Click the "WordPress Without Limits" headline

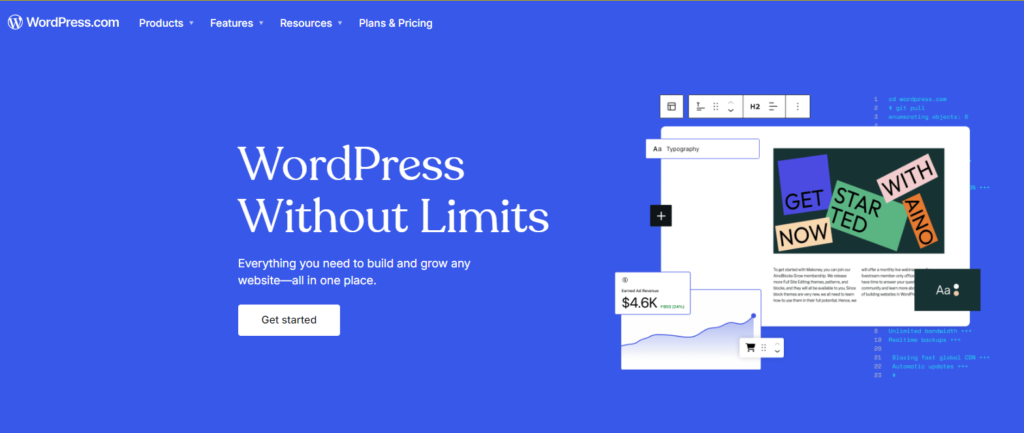[x=393, y=191]
